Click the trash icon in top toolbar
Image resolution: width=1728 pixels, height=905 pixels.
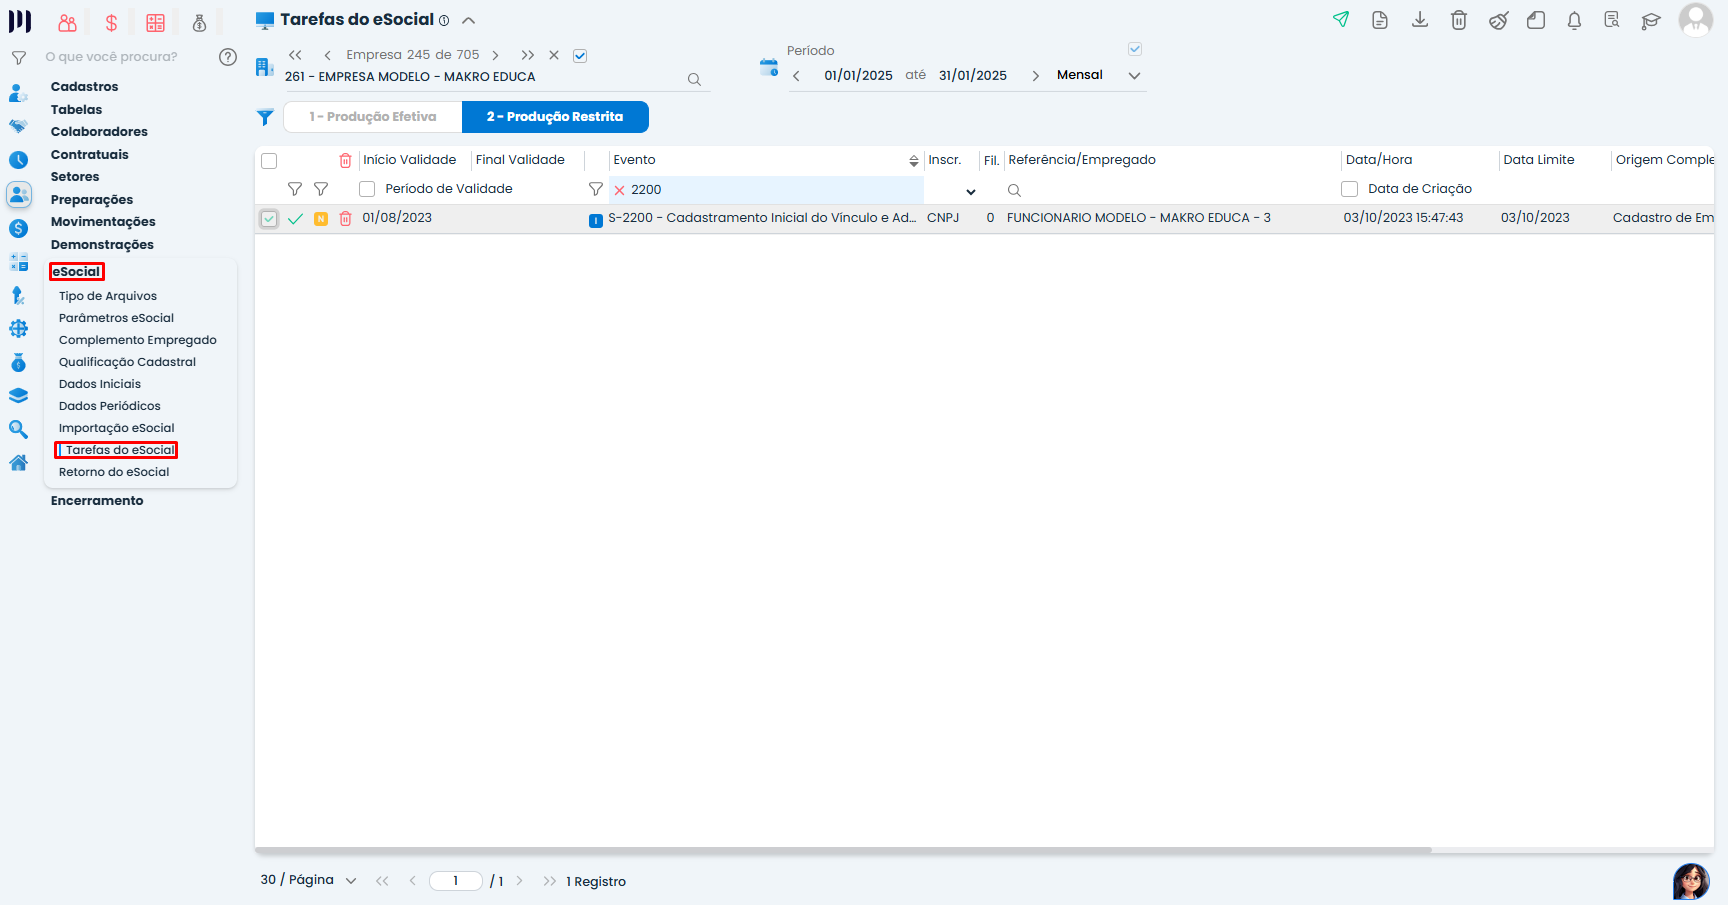1458,20
